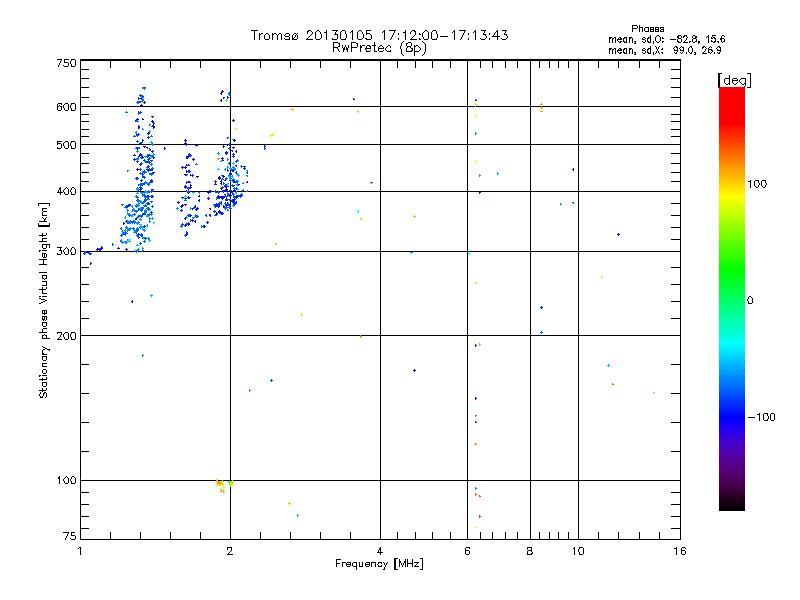
Task: Click the x-axis '1' tick label
Action: pyautogui.click(x=80, y=551)
